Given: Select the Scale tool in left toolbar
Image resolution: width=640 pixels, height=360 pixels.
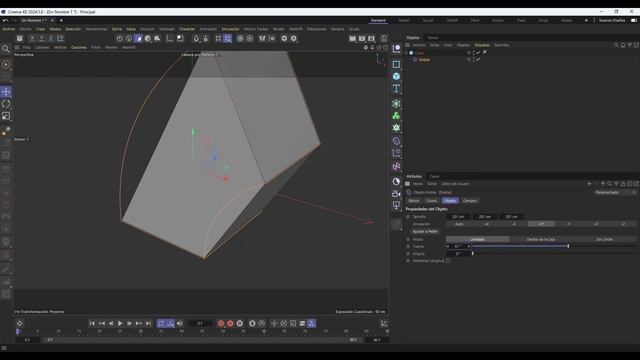Looking at the screenshot, I should click(6, 116).
